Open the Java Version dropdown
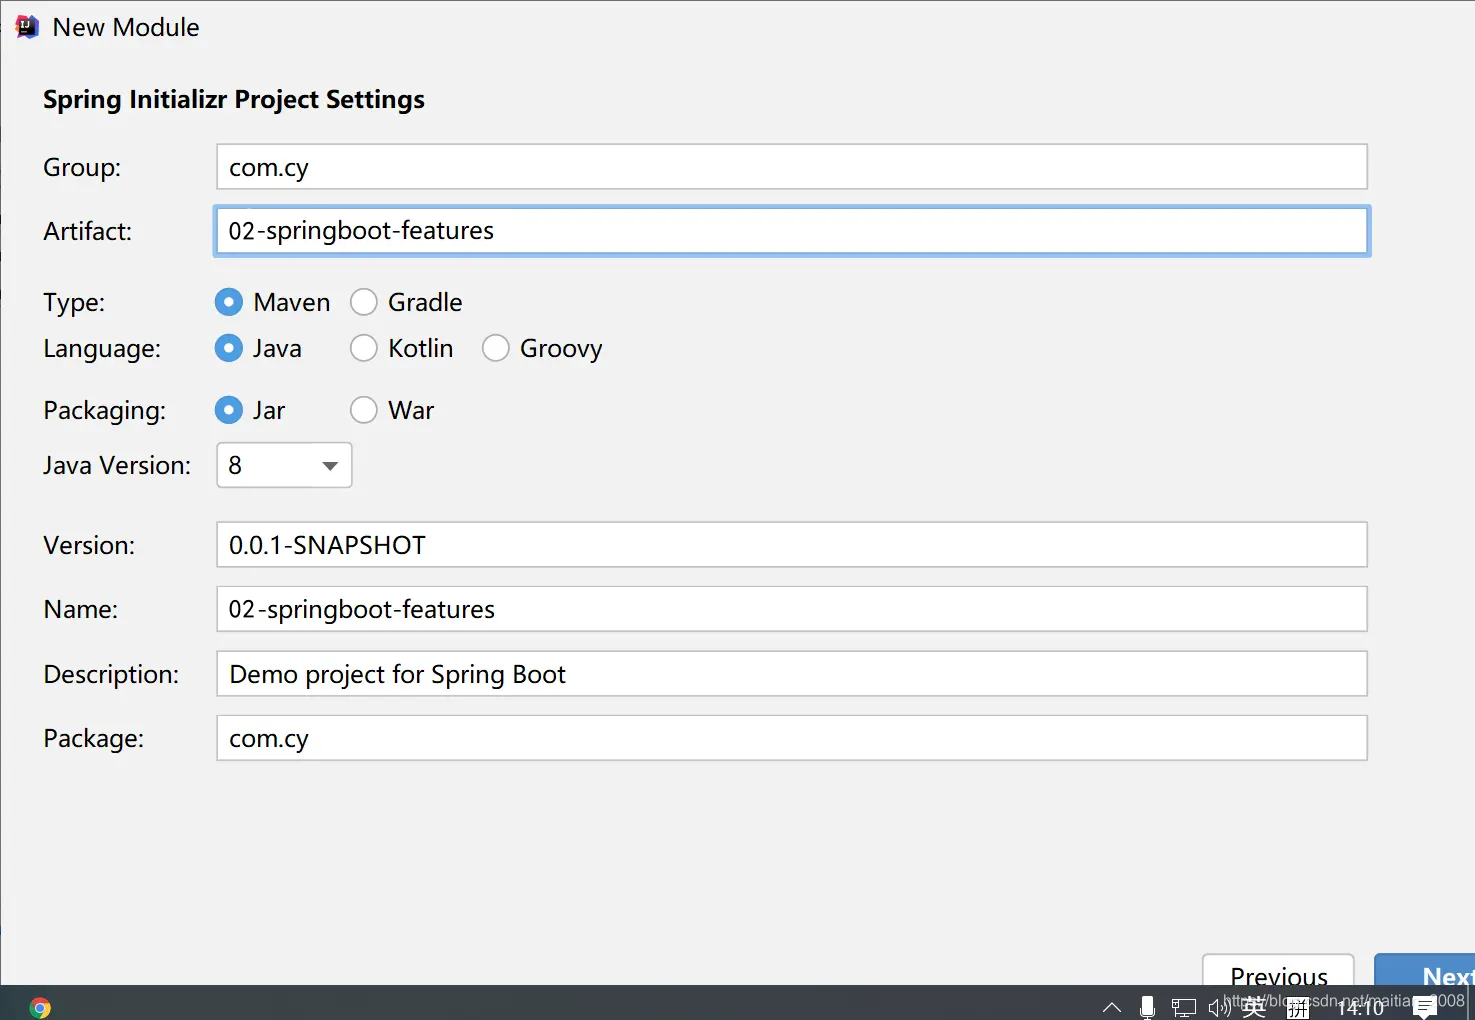The image size is (1475, 1020). tap(284, 465)
